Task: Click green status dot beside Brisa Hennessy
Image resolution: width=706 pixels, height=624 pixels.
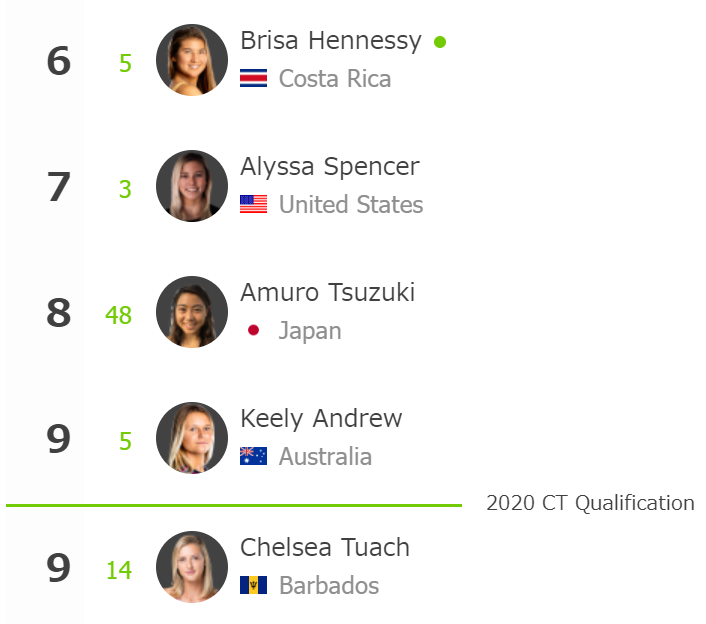Action: click(x=440, y=42)
